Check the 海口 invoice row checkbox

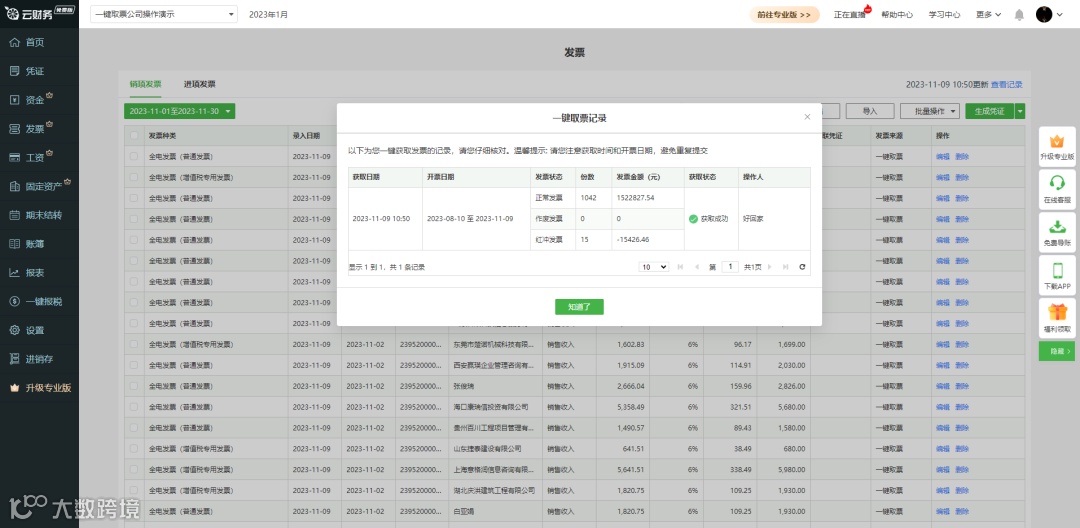(x=134, y=407)
